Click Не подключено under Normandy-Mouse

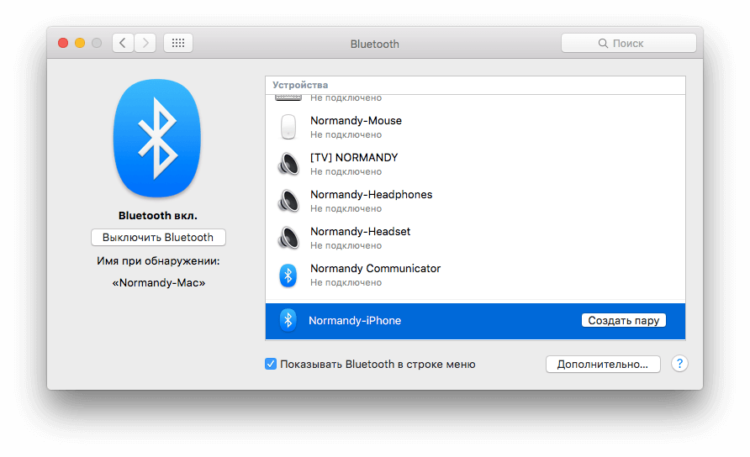[346, 135]
